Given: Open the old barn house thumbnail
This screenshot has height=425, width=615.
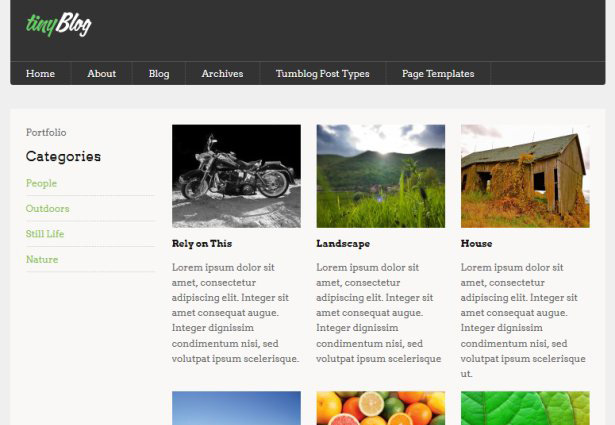Looking at the screenshot, I should click(525, 176).
